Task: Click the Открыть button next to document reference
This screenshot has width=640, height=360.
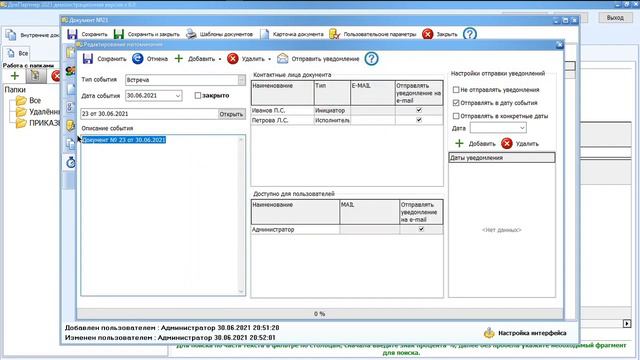Action: [231, 114]
